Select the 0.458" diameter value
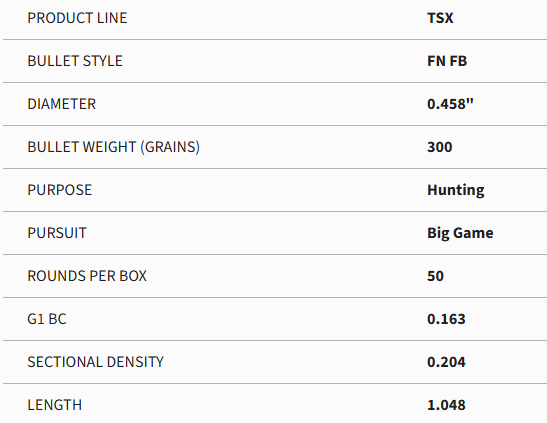Image resolution: width=547 pixels, height=423 pixels. (x=450, y=104)
